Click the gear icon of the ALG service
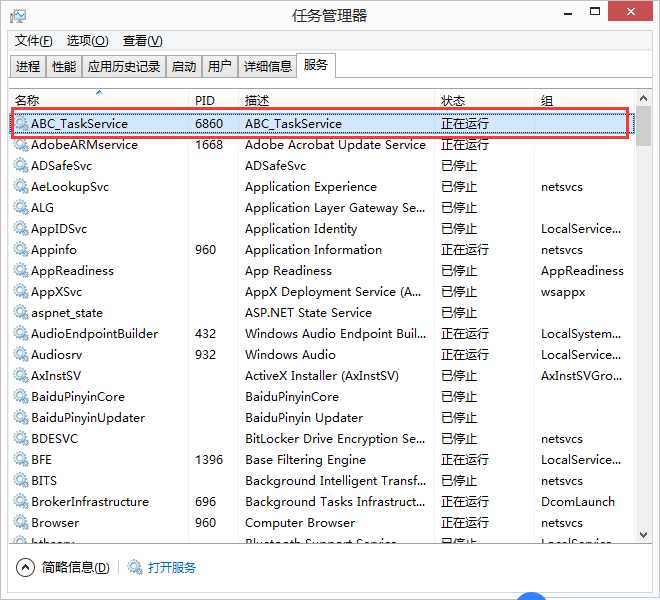 [x=21, y=208]
